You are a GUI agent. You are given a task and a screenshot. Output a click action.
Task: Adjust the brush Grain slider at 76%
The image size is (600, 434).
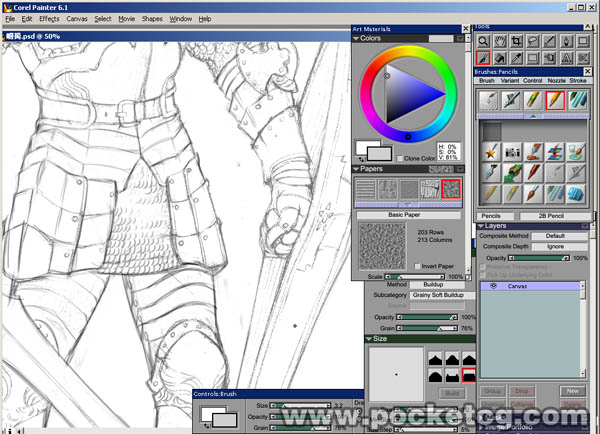[x=427, y=328]
